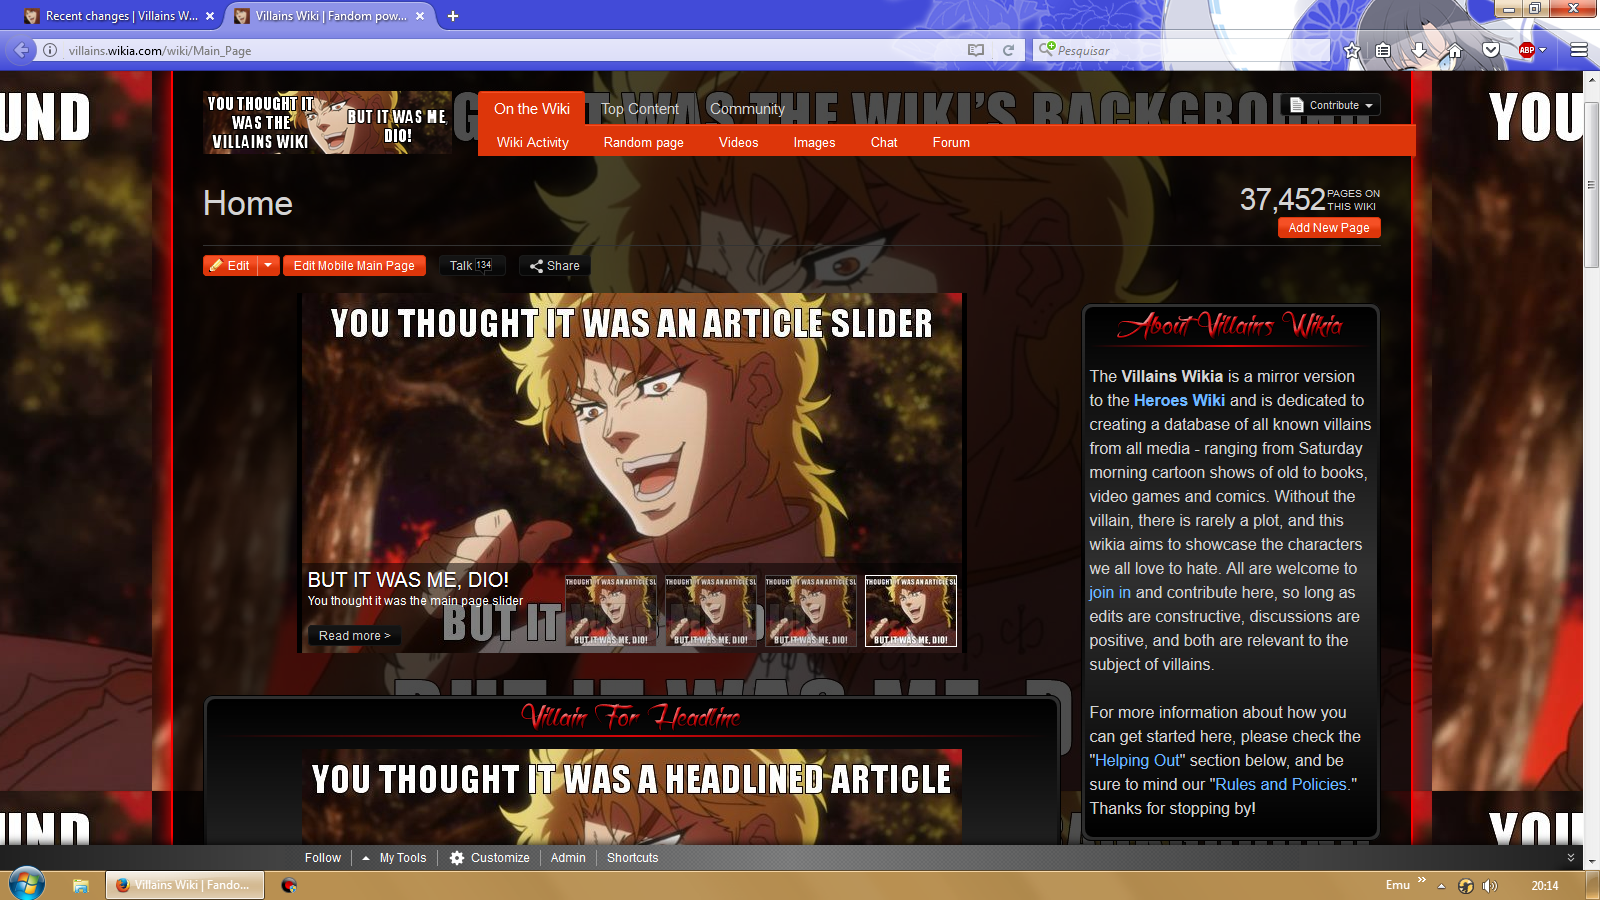Open Wiki Activity in nav bar
Screen dimensions: 1600x900
coord(533,142)
